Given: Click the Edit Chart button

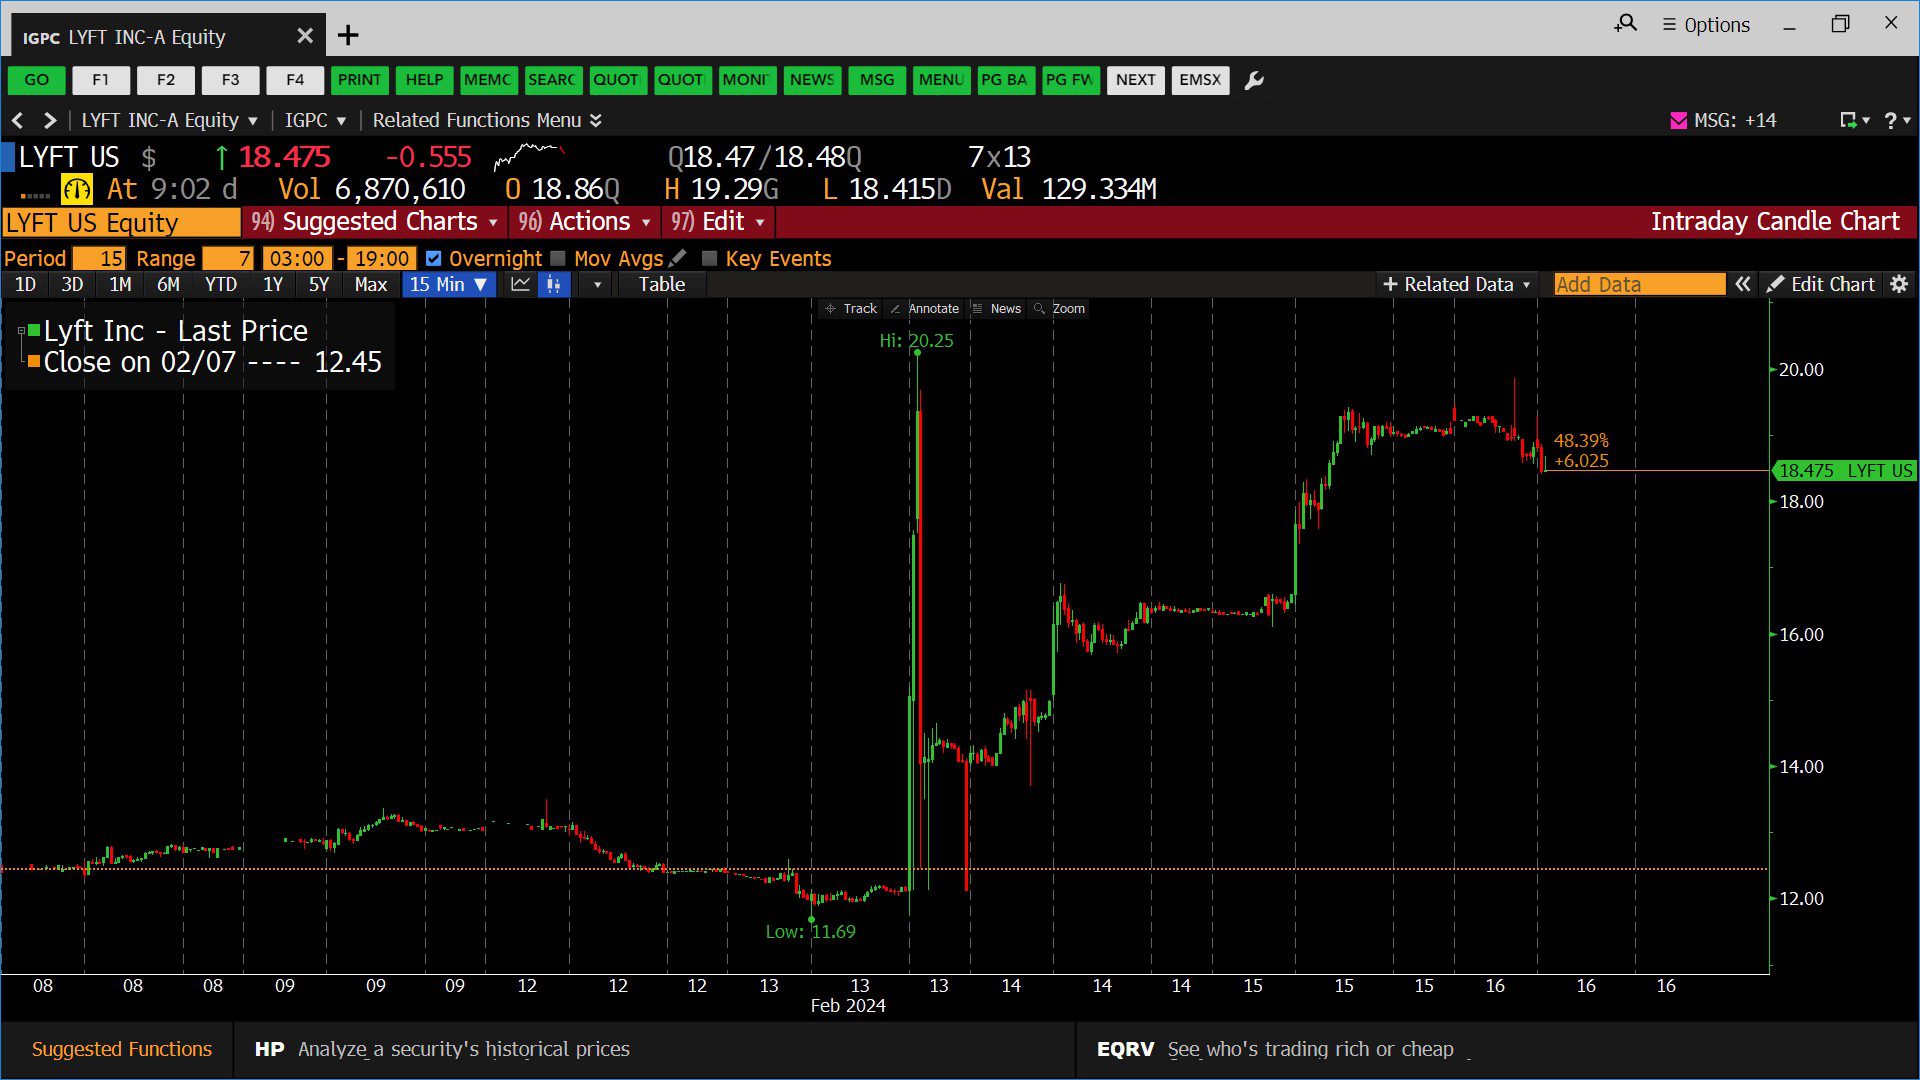Looking at the screenshot, I should click(x=1821, y=284).
